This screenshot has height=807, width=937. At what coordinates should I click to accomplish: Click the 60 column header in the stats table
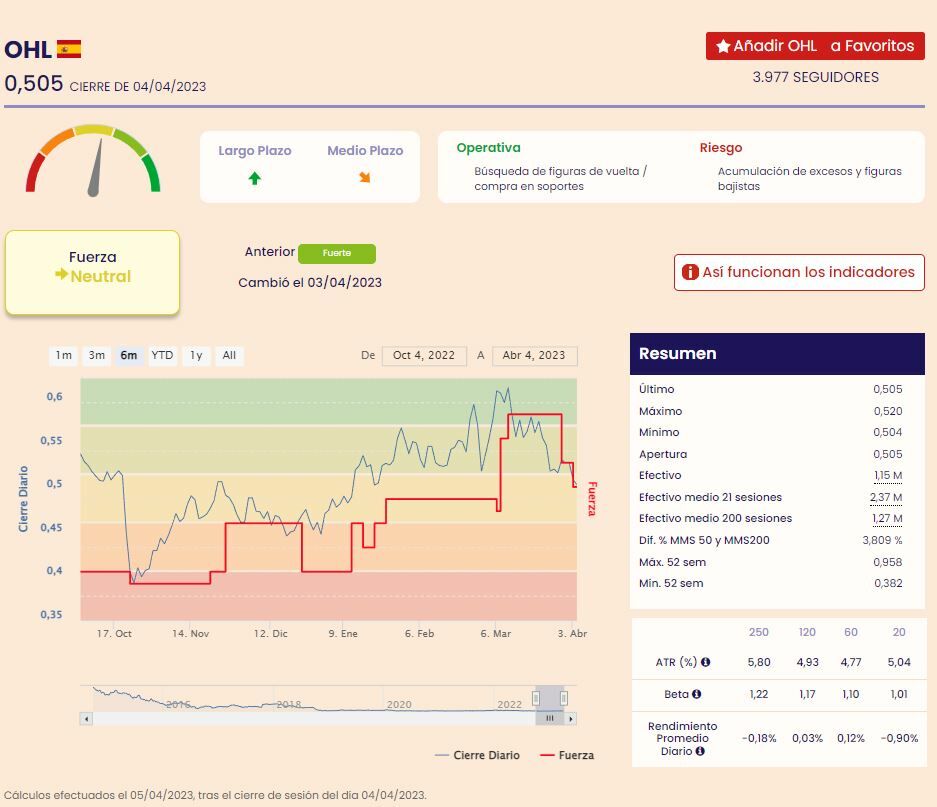[850, 632]
